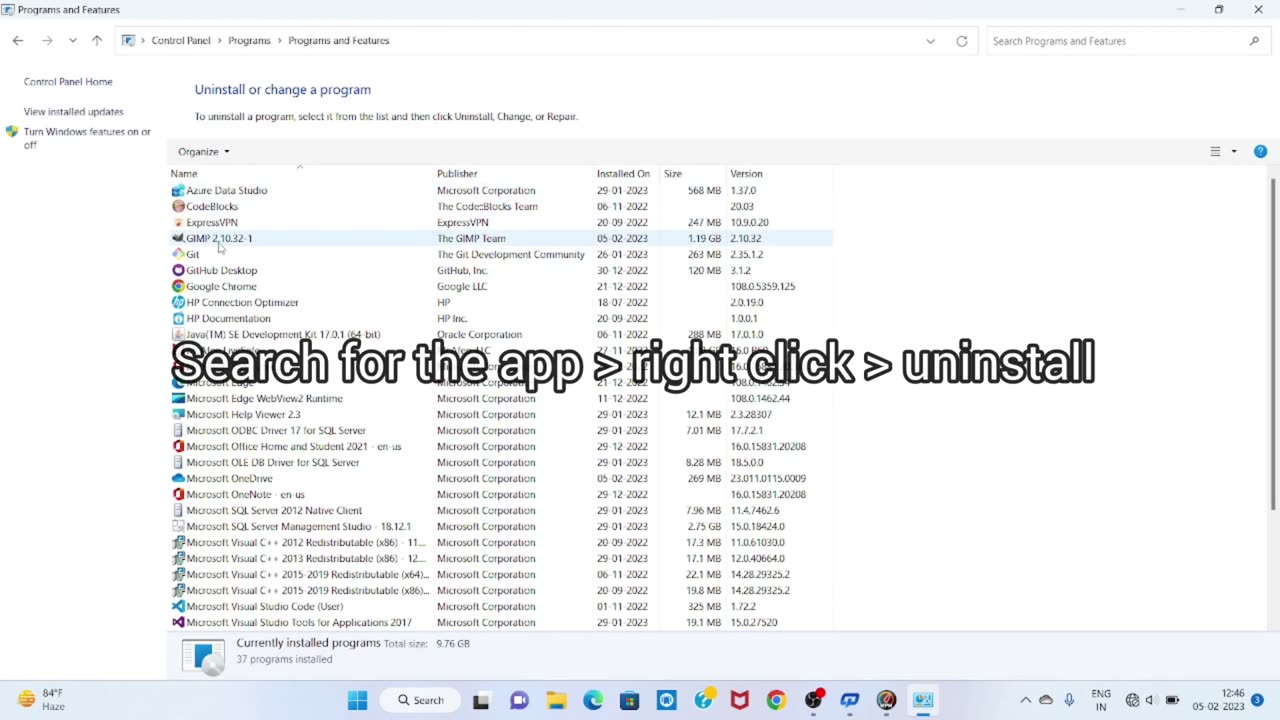1280x720 pixels.
Task: Expand the address bar history dropdown
Action: click(x=930, y=41)
